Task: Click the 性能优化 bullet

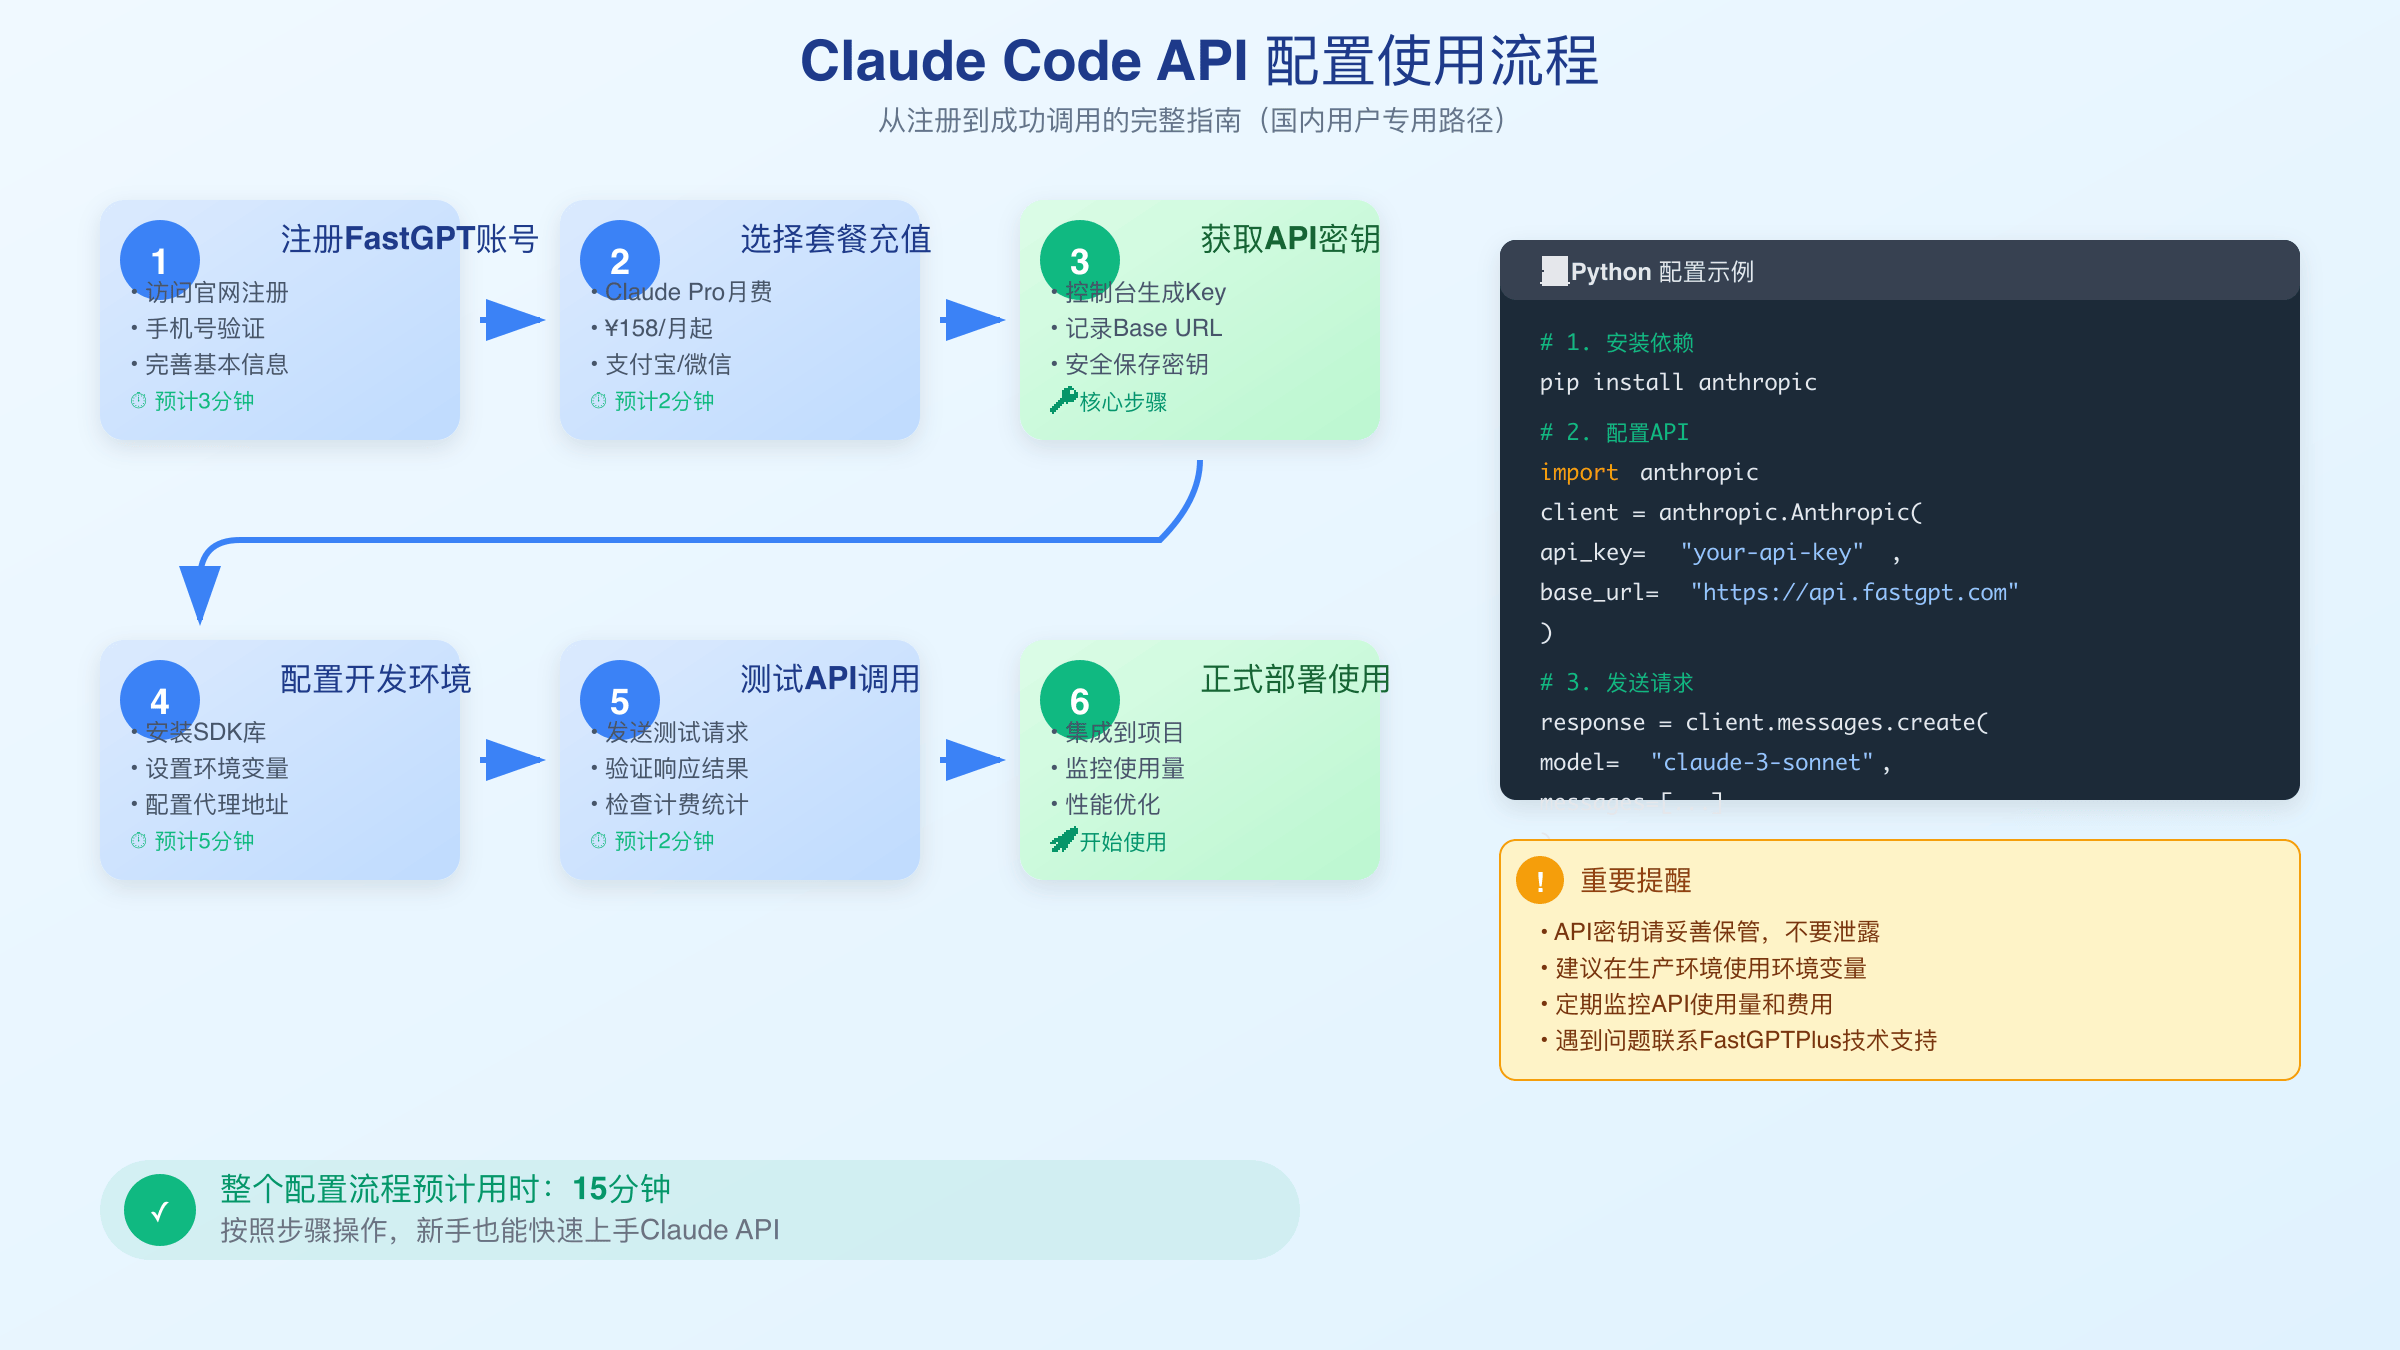Action: click(x=1105, y=804)
